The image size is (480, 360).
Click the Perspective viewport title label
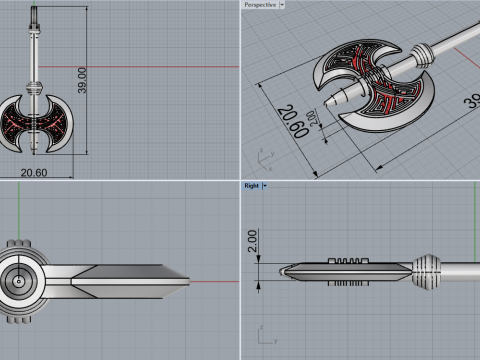coord(260,5)
